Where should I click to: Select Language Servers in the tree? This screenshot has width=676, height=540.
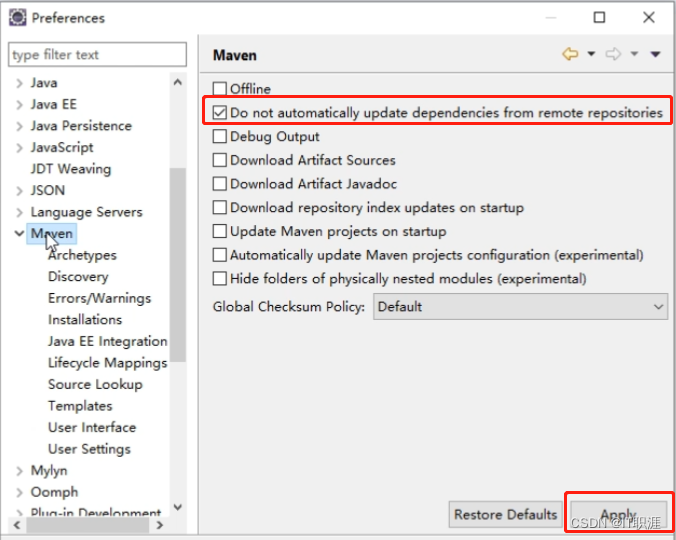pyautogui.click(x=86, y=212)
